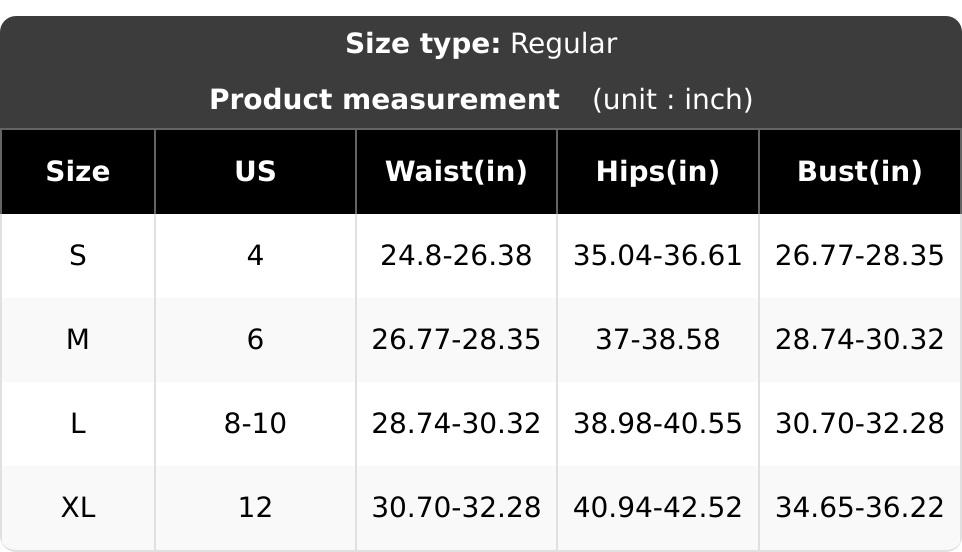This screenshot has height=552, width=962.
Task: Click hips value 38.98-40.55
Action: (658, 424)
